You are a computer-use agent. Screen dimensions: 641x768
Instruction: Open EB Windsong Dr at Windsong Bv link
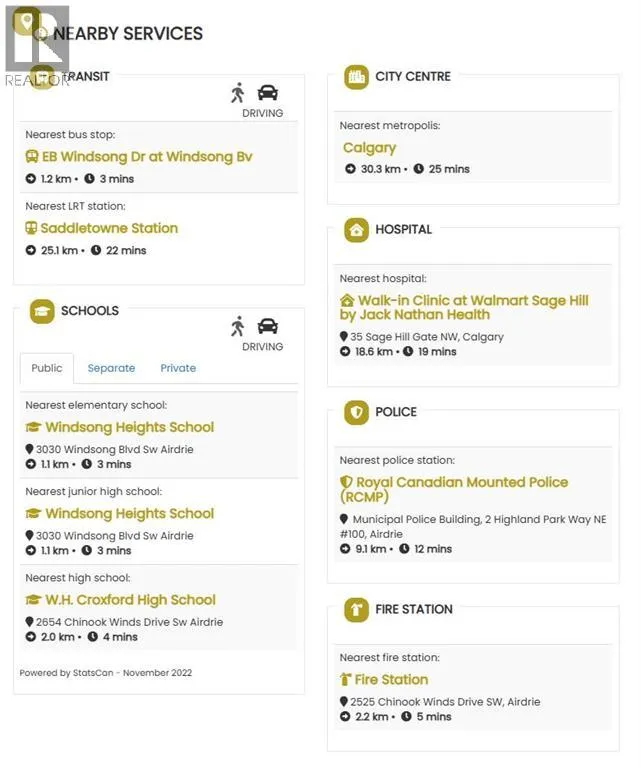pos(146,157)
